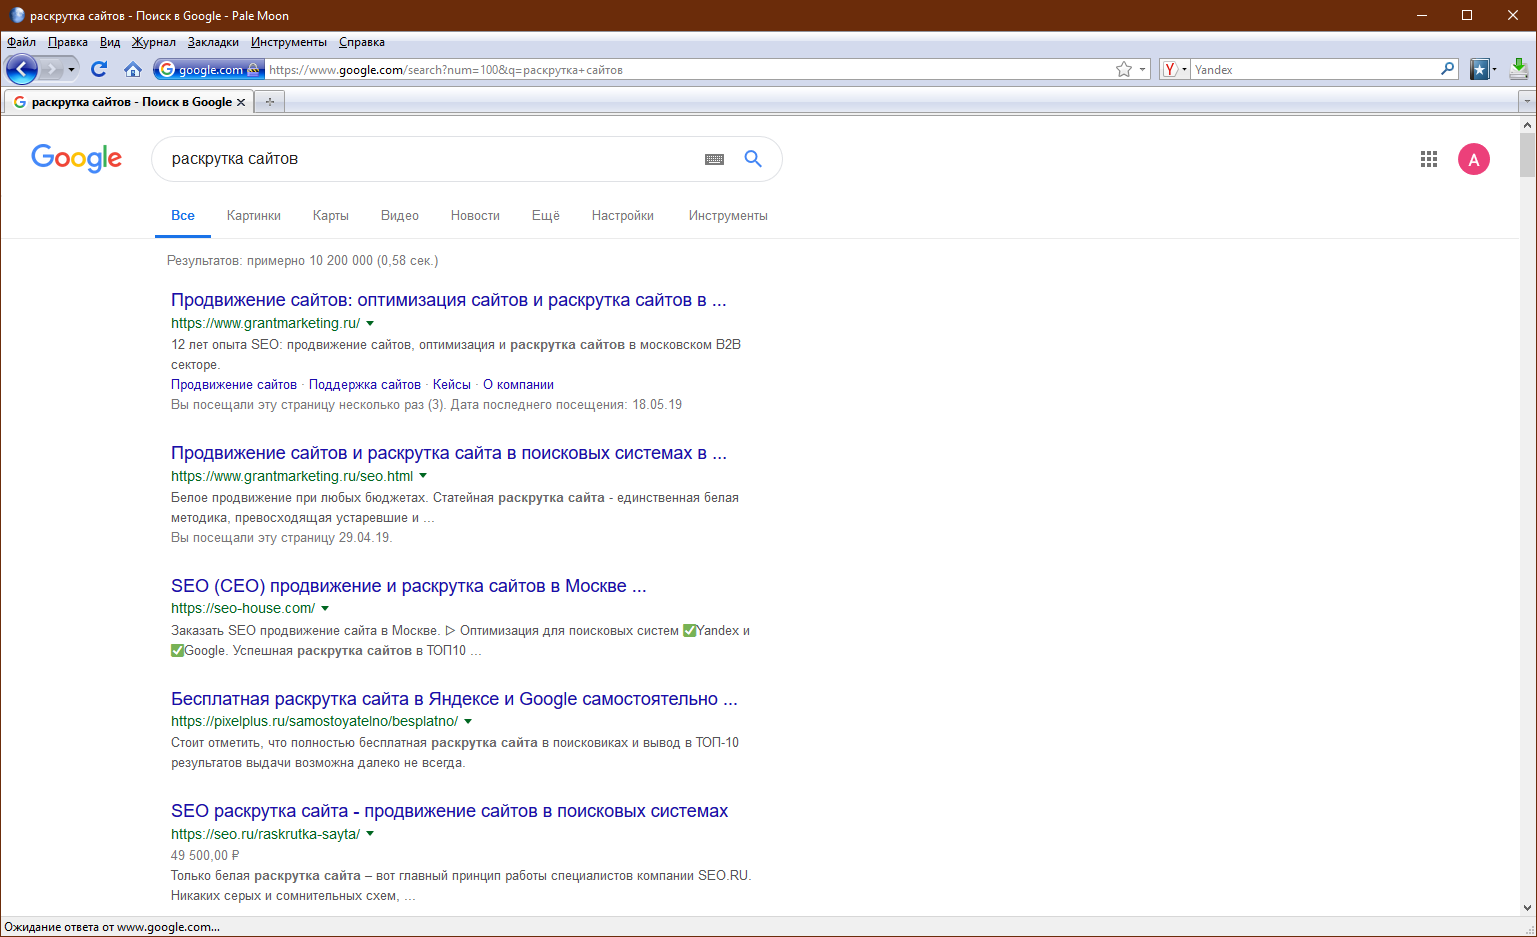Switch to the Картинки search tab

(254, 215)
